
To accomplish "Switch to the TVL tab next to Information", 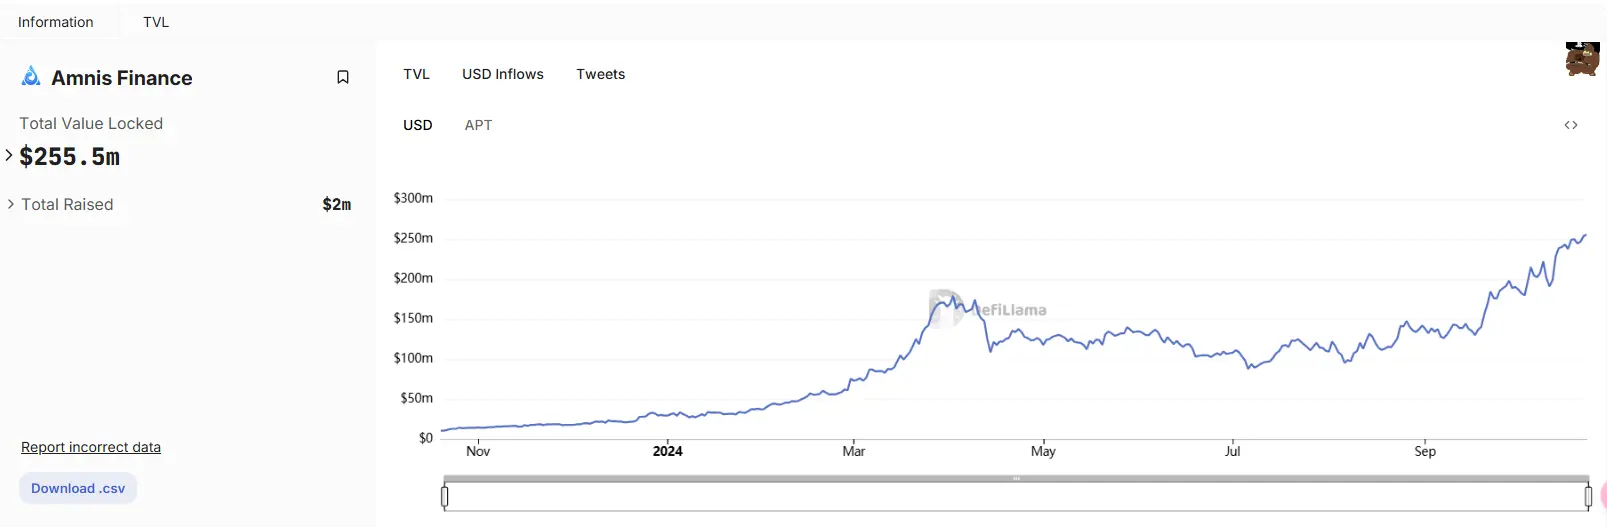I will 156,22.
